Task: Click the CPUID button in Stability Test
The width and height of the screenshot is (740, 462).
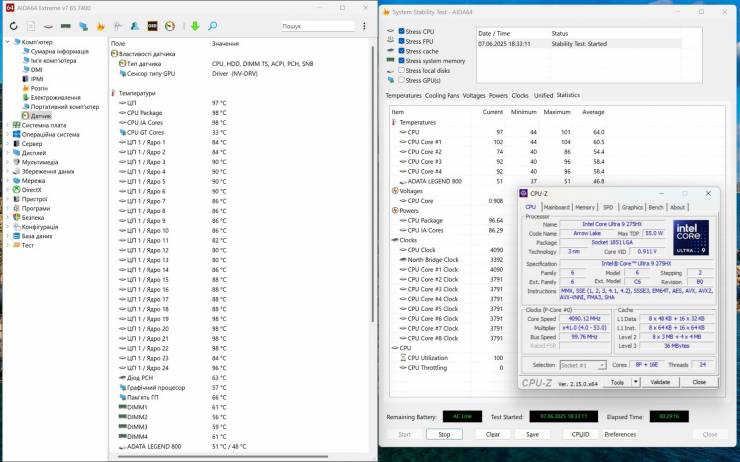Action: [580, 434]
